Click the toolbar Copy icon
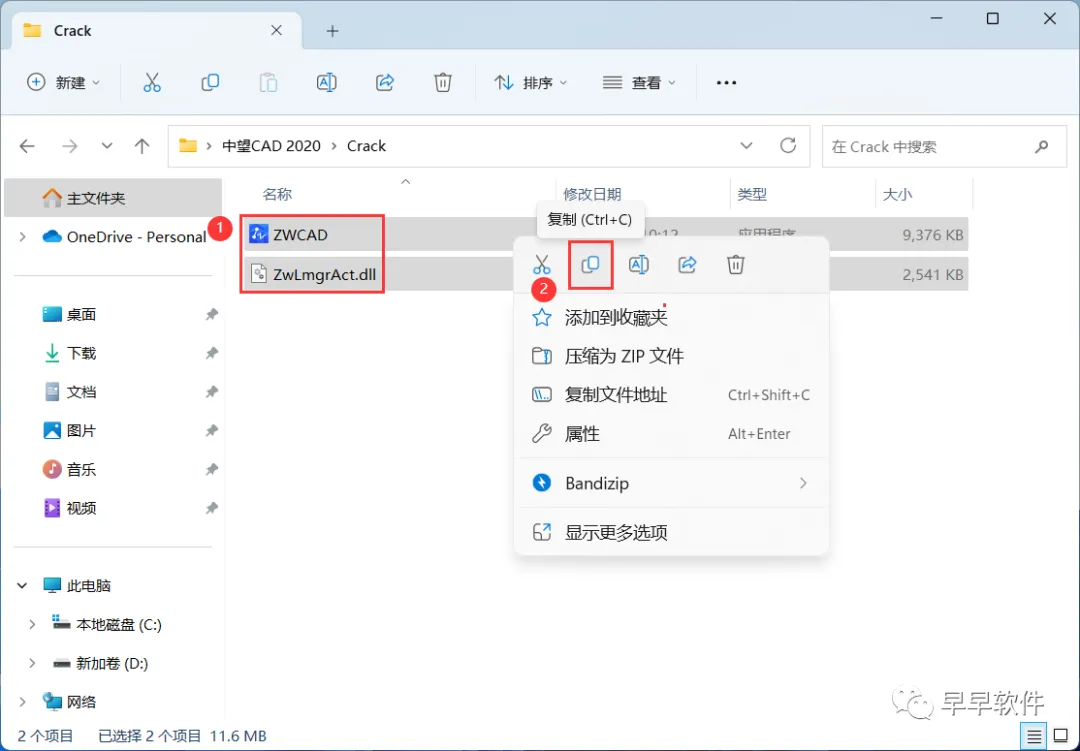Viewport: 1080px width, 751px height. (x=210, y=83)
